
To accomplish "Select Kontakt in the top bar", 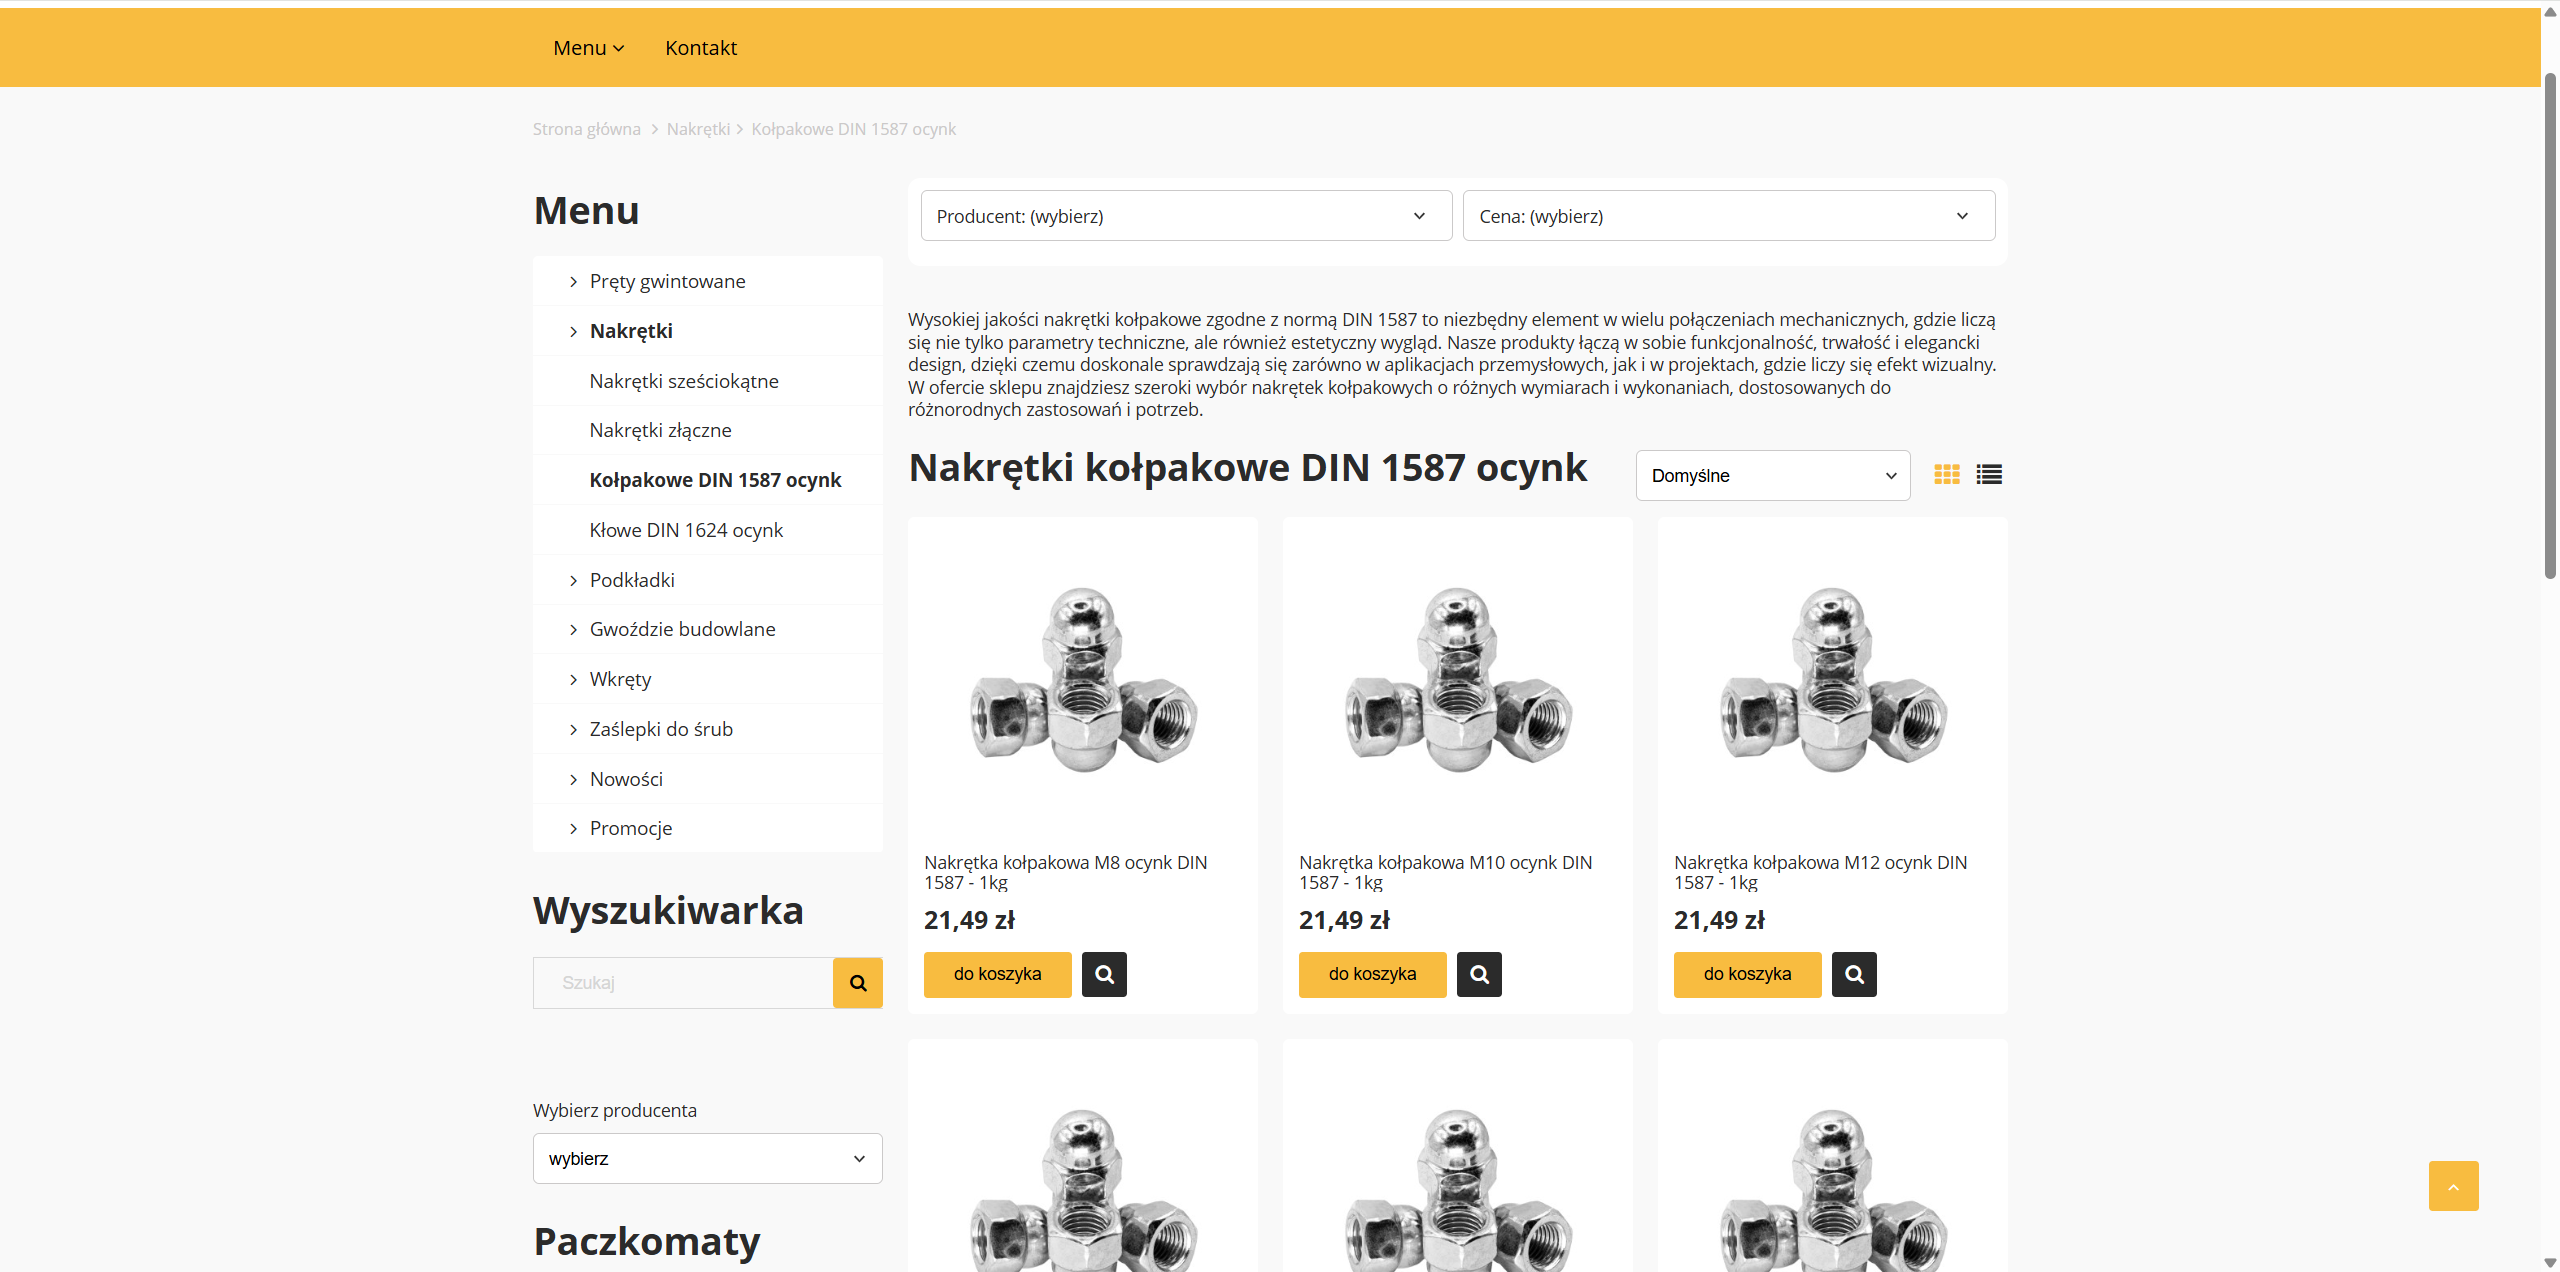I will (700, 47).
